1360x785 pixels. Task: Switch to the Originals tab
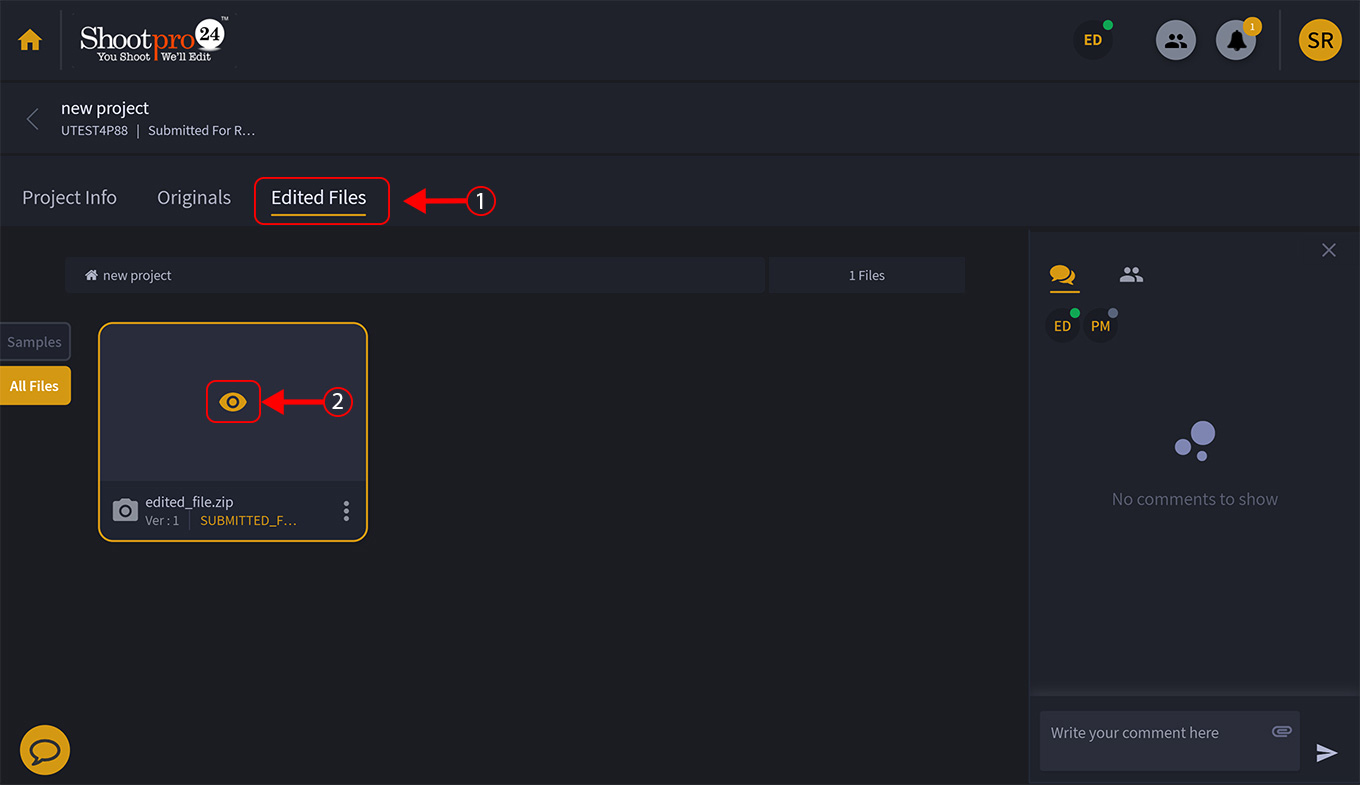(x=194, y=198)
